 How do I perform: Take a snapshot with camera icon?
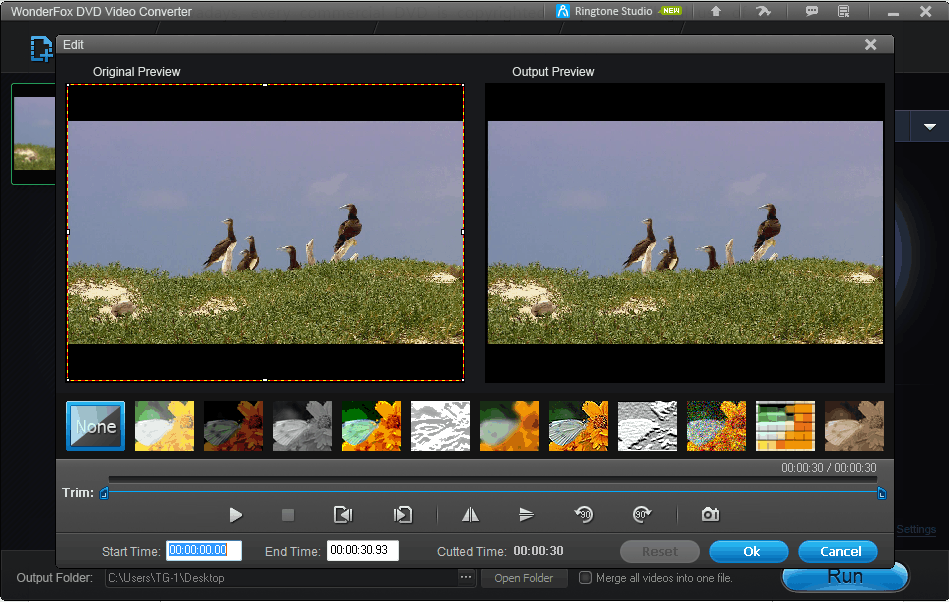coord(711,515)
